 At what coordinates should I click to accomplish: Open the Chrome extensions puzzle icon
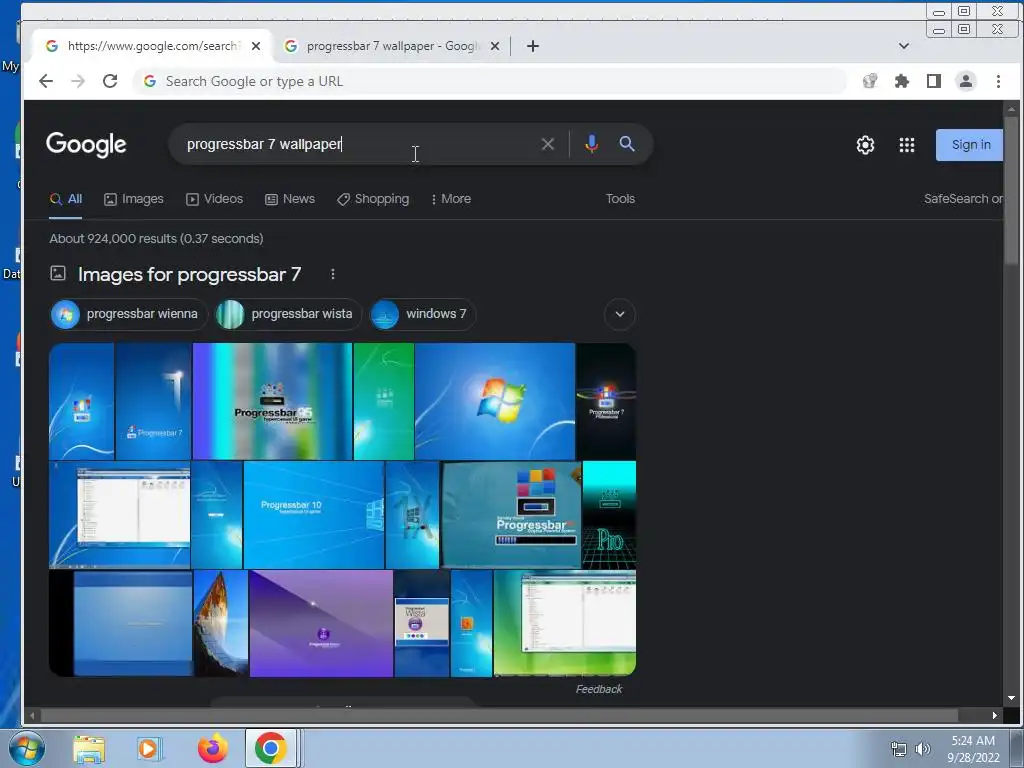point(902,81)
